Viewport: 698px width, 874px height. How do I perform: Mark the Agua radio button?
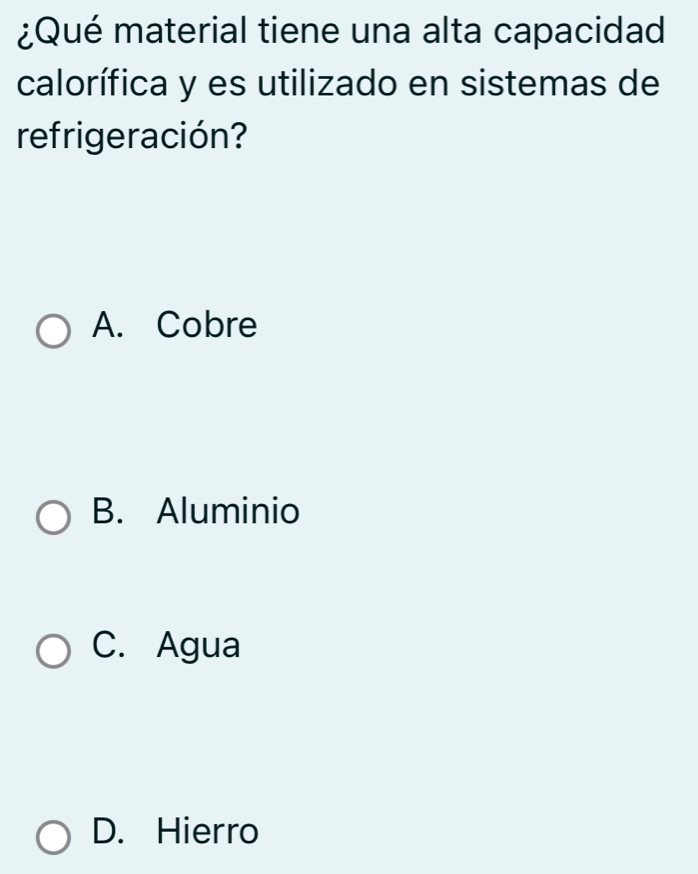[53, 652]
